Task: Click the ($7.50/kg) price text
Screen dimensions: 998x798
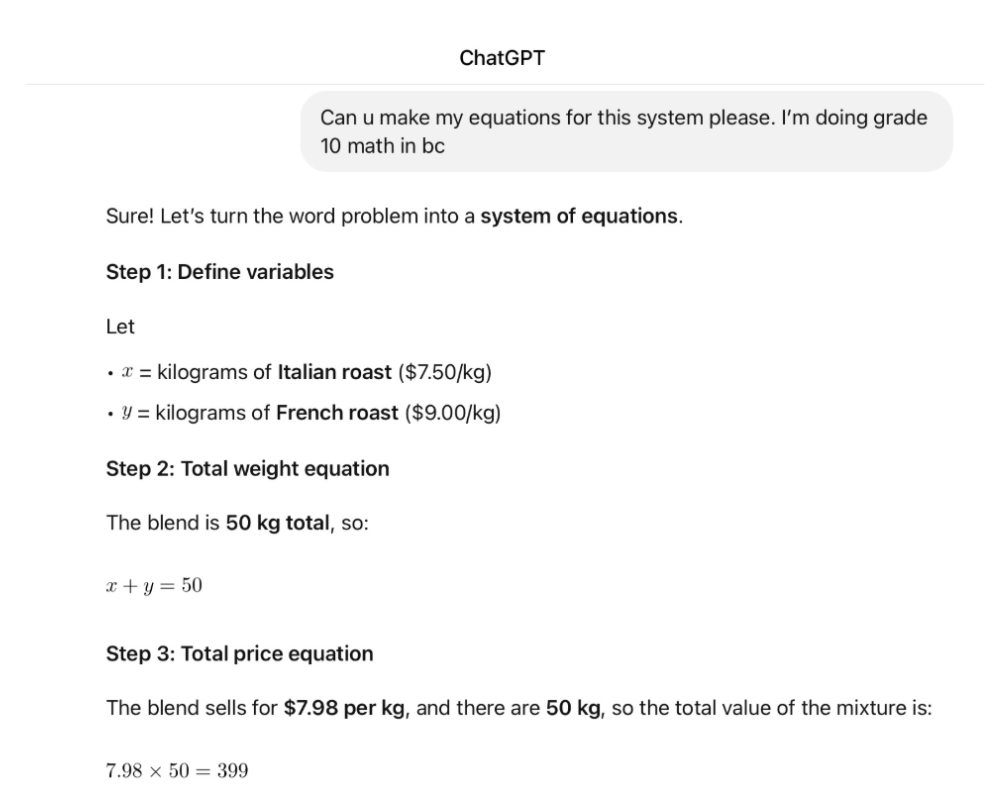Action: [x=445, y=372]
